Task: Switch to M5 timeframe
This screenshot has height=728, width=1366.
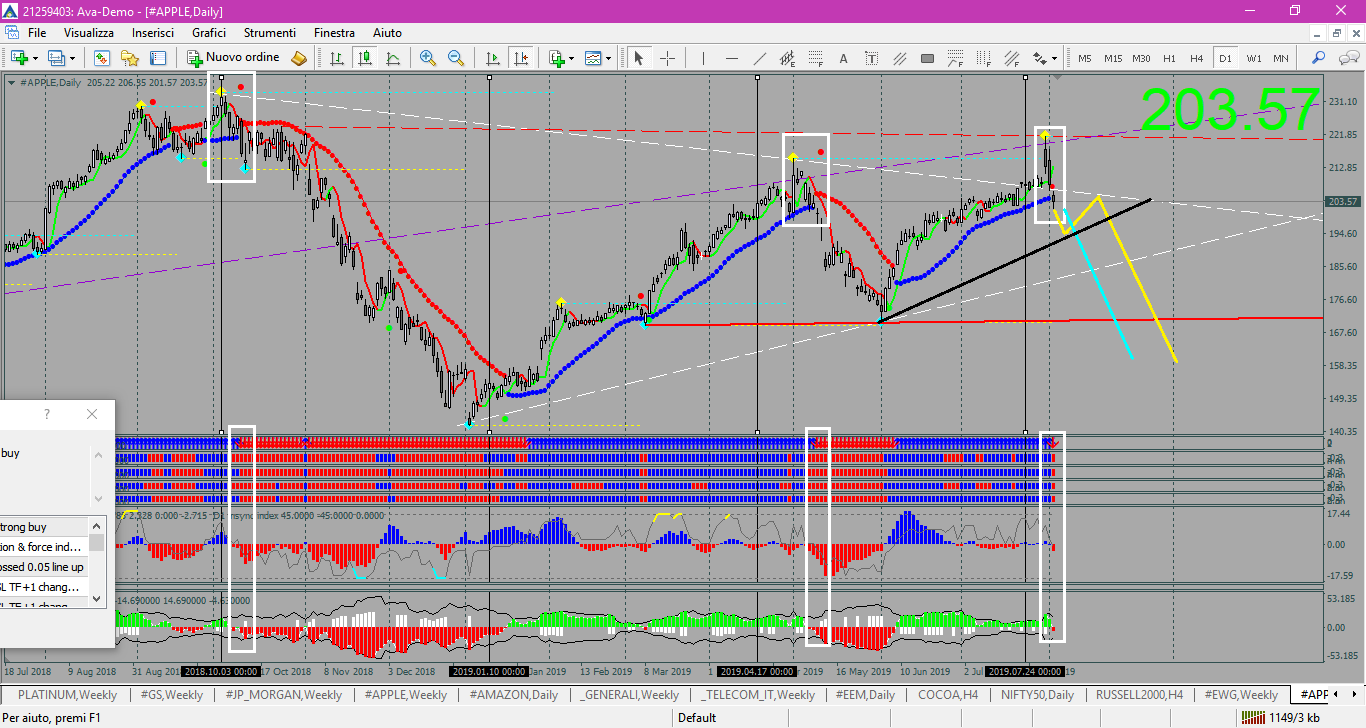Action: [1085, 58]
